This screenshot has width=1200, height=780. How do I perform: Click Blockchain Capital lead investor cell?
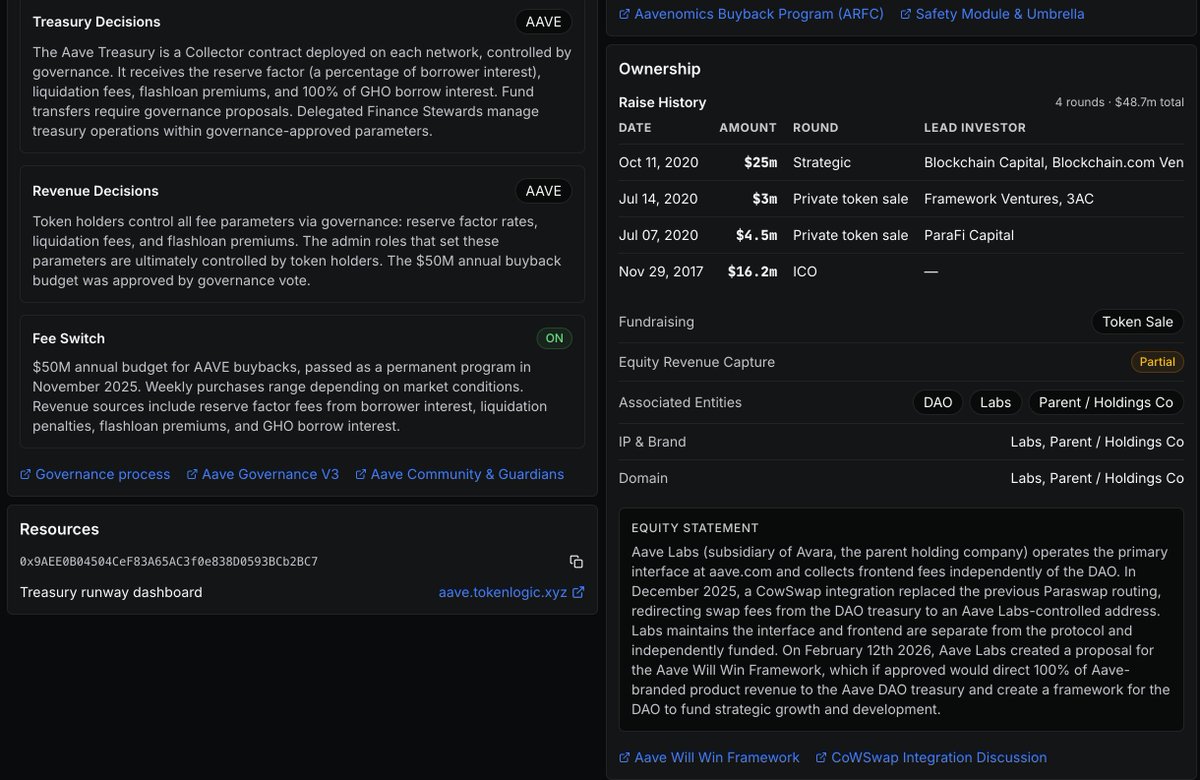1054,162
